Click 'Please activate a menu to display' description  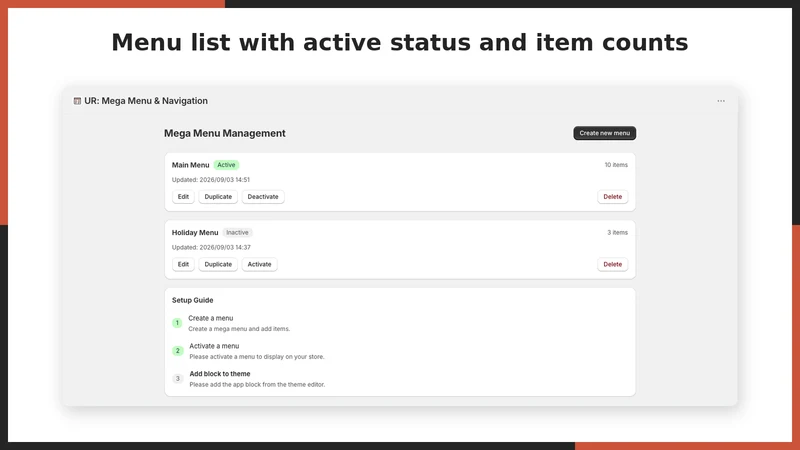pyautogui.click(x=257, y=357)
